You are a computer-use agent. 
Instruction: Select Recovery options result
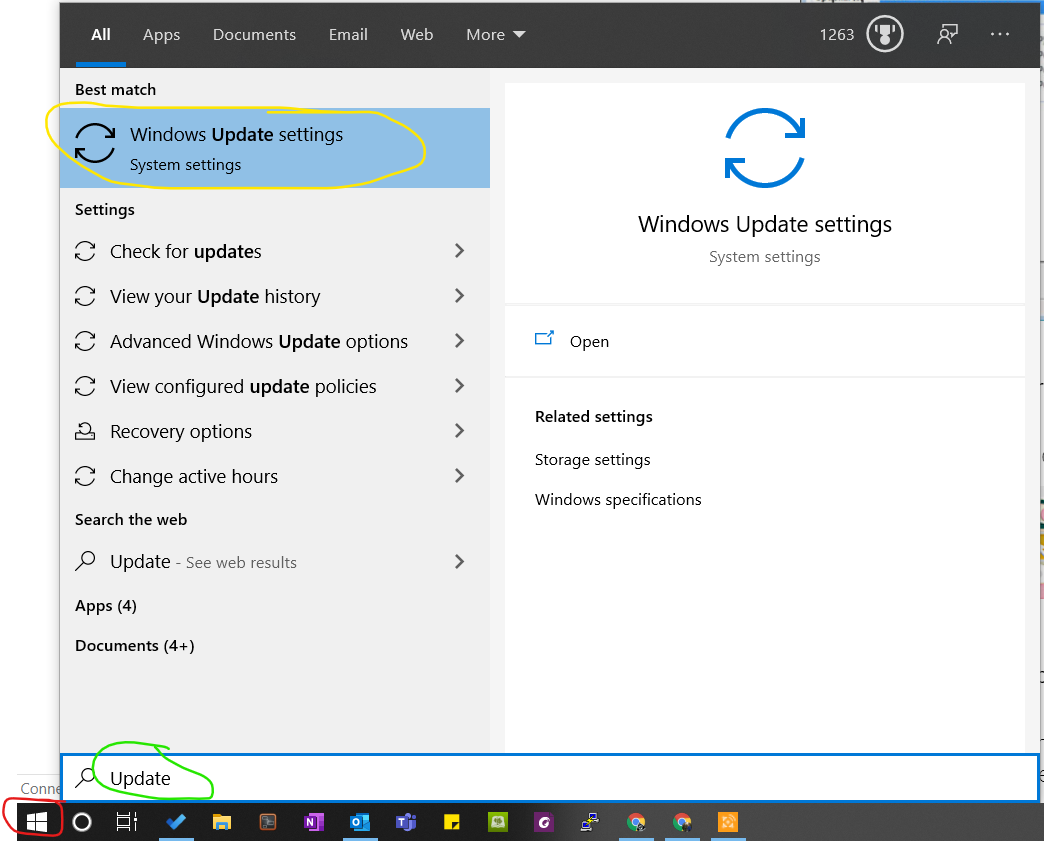(x=274, y=431)
